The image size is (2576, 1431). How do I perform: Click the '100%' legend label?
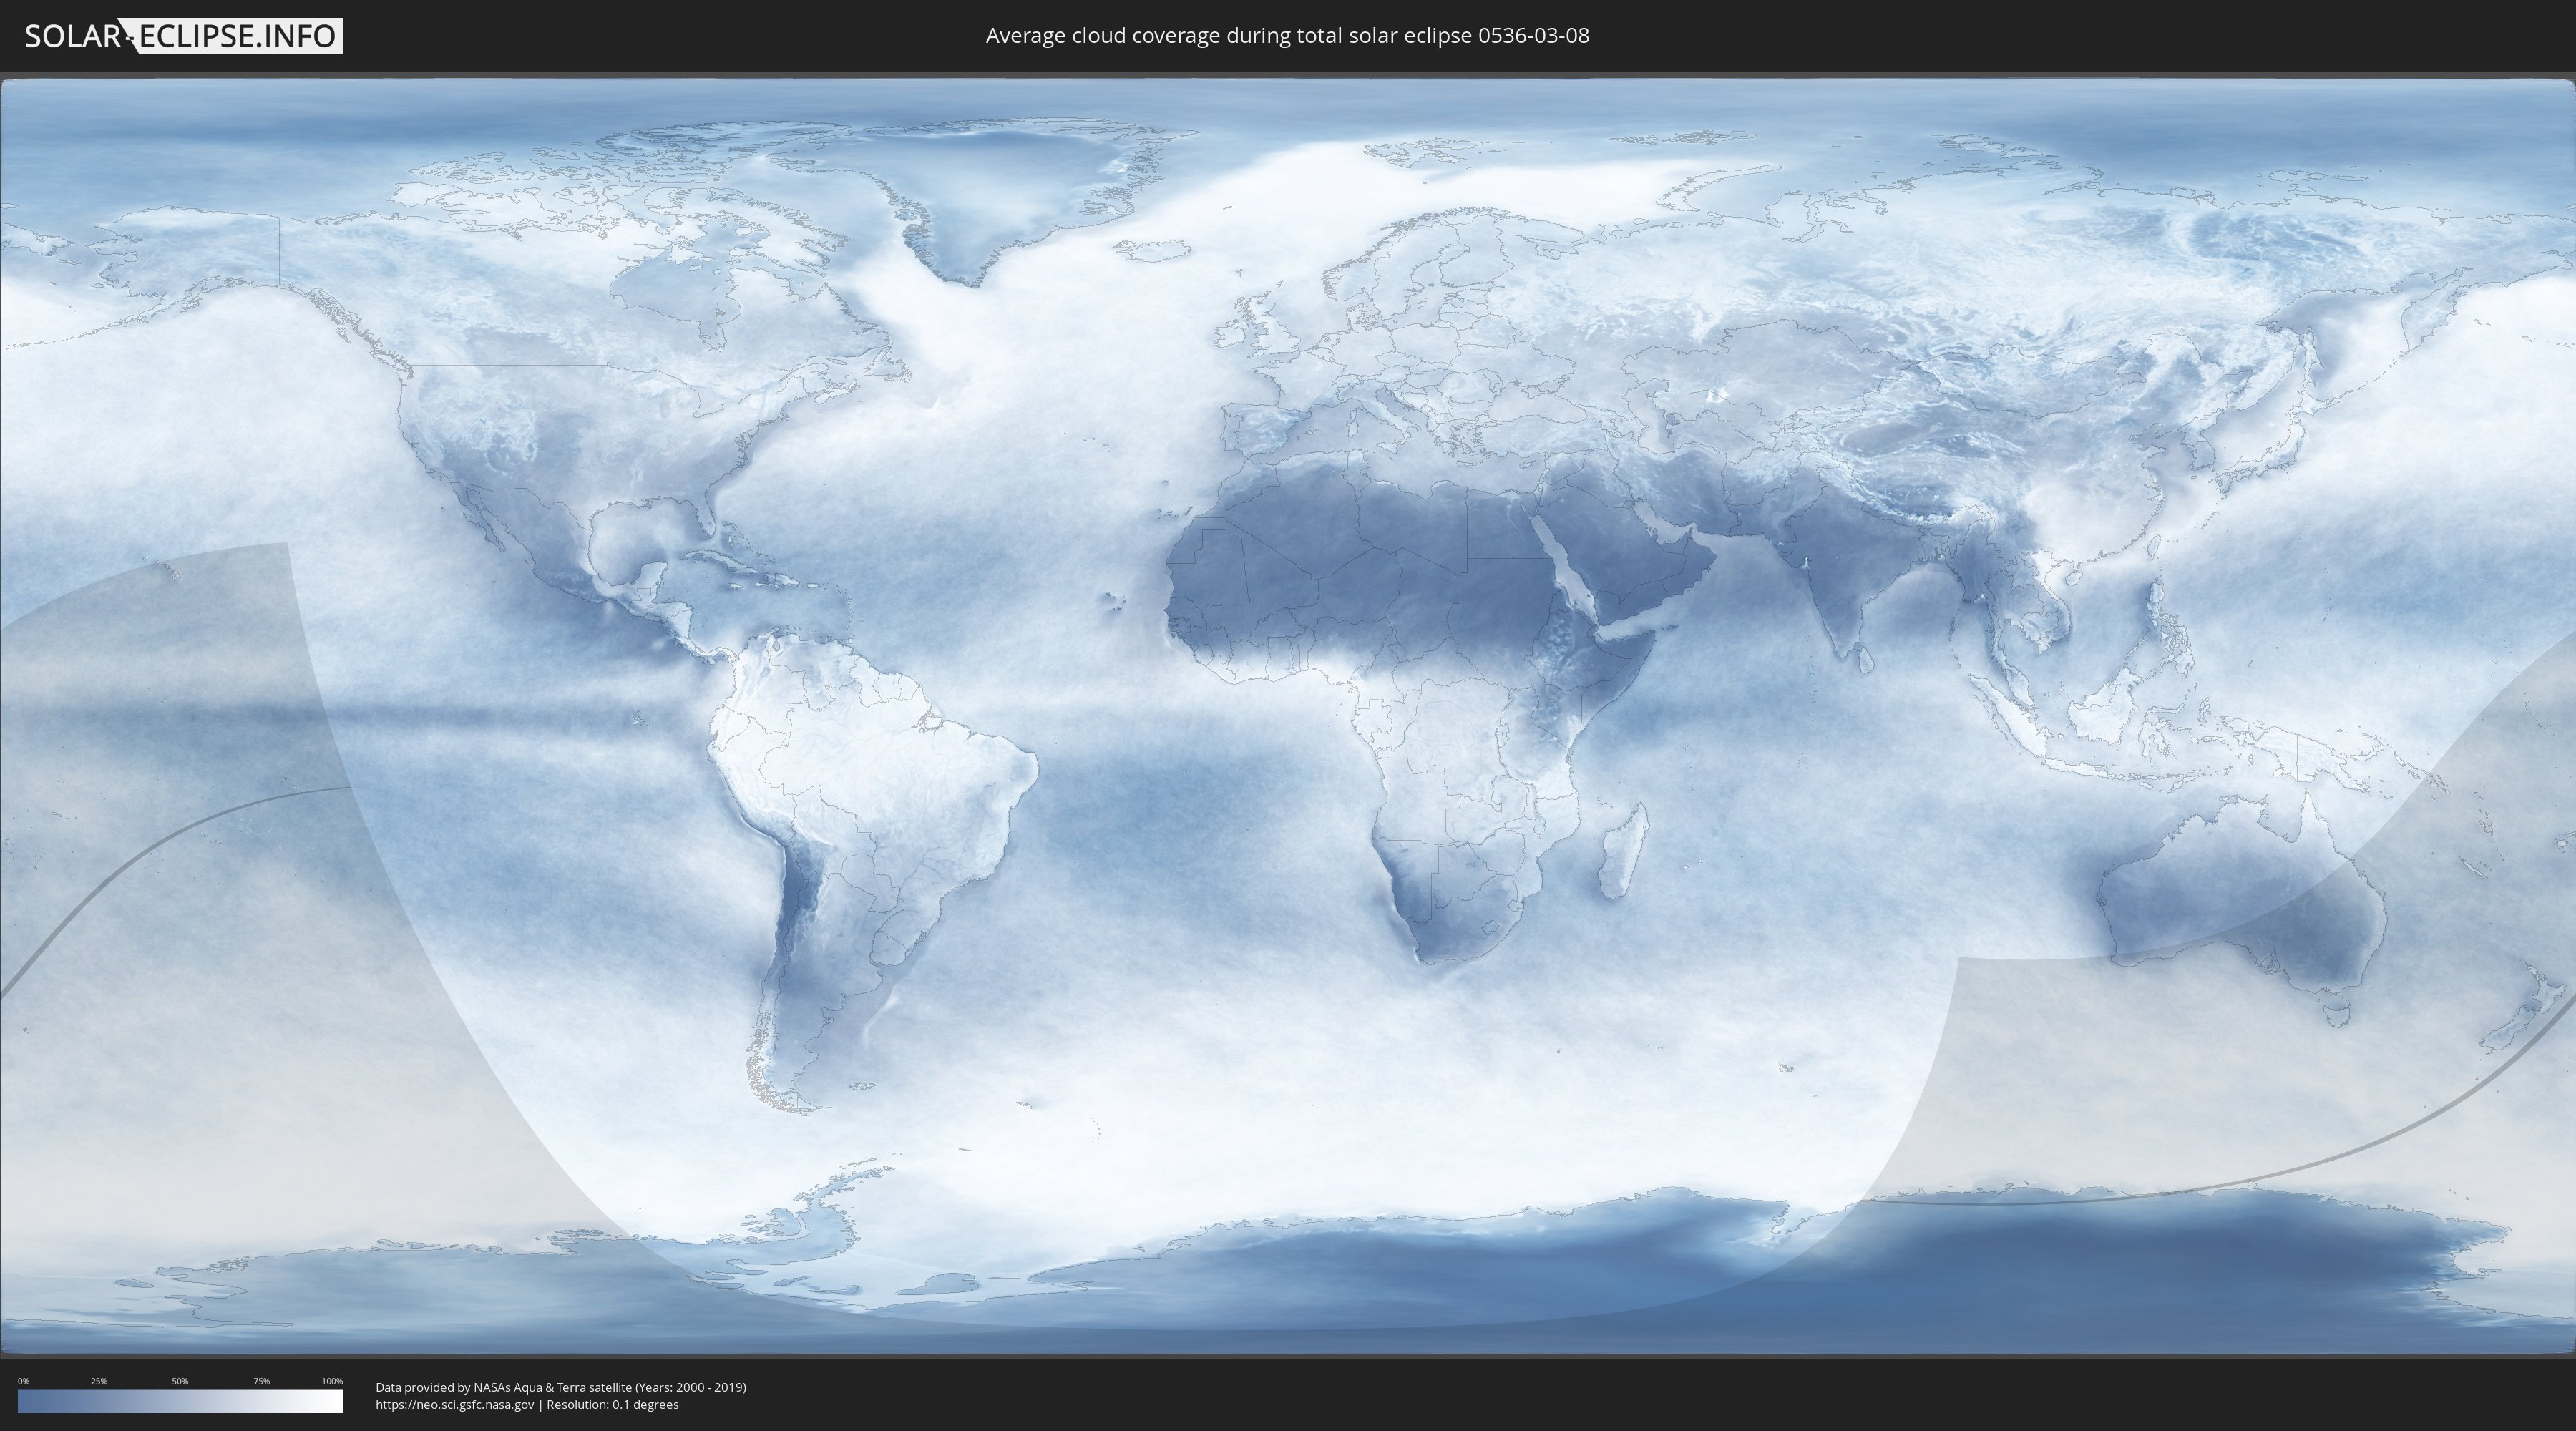coord(332,1381)
